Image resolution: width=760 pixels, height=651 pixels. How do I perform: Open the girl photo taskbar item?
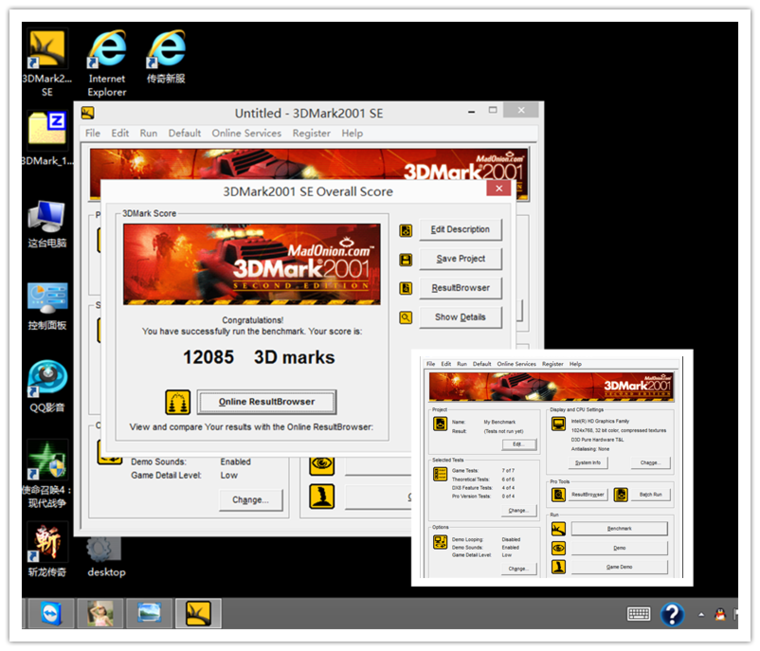(x=100, y=613)
